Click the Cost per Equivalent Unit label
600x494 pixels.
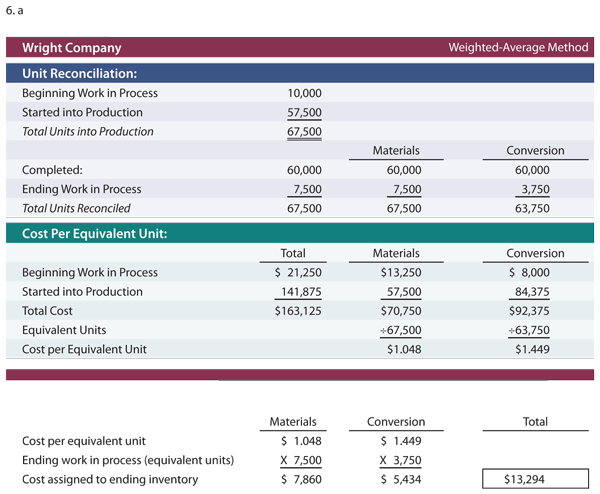pyautogui.click(x=84, y=349)
